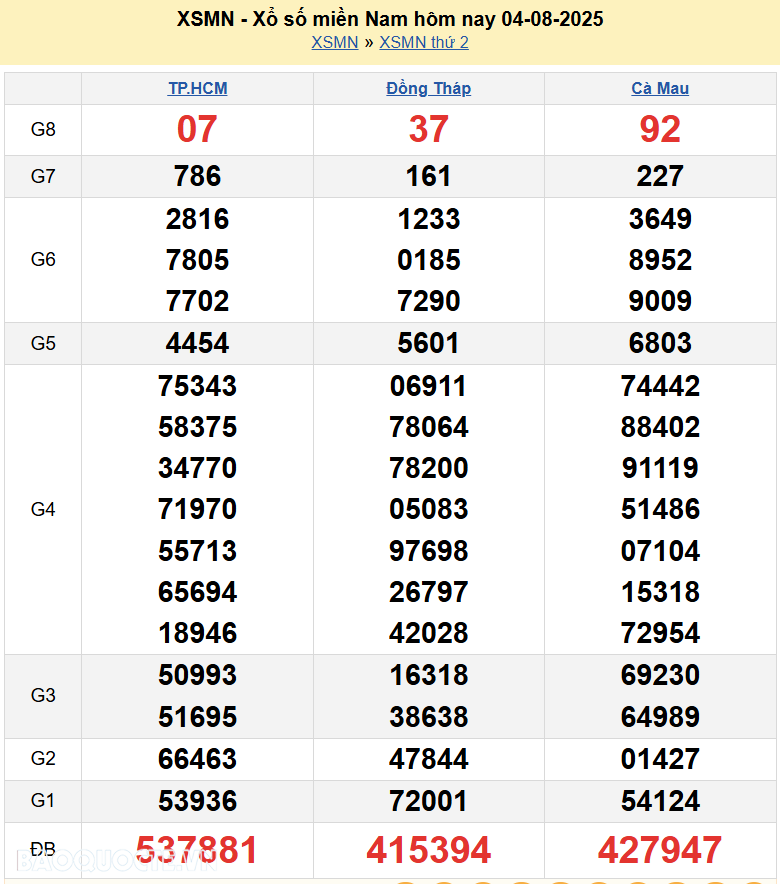Click the G7 number 786
Screen dimensions: 780x884
(x=197, y=176)
